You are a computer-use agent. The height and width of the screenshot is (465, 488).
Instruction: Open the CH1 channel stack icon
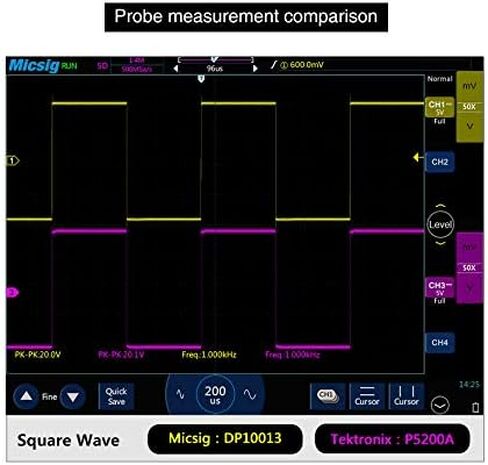pyautogui.click(x=328, y=396)
